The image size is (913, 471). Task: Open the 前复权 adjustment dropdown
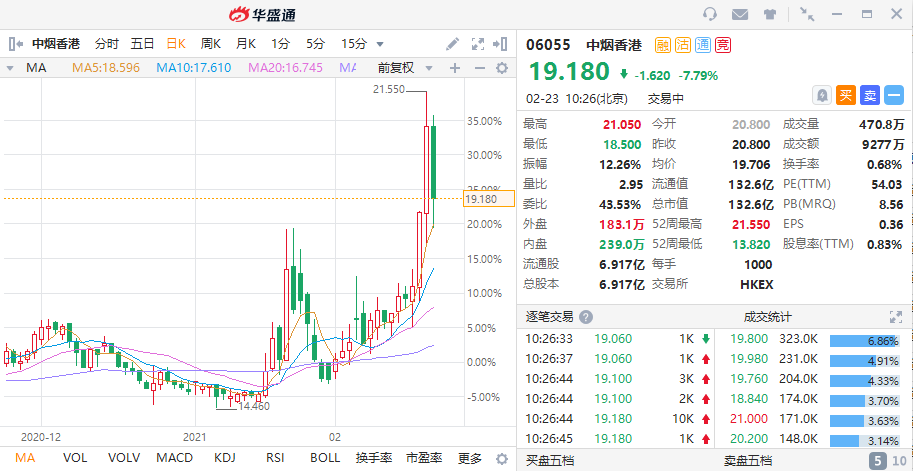(x=406, y=68)
